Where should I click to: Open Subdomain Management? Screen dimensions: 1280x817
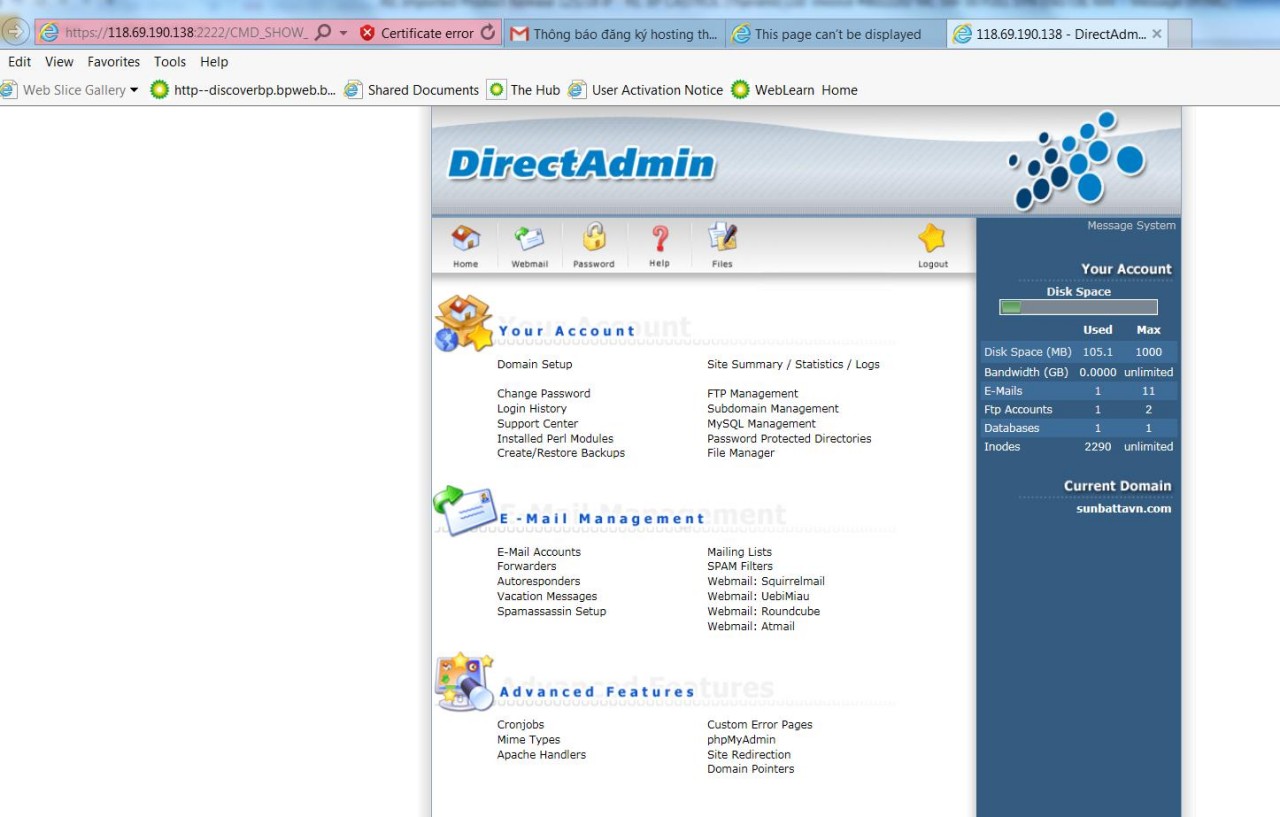[x=773, y=409]
